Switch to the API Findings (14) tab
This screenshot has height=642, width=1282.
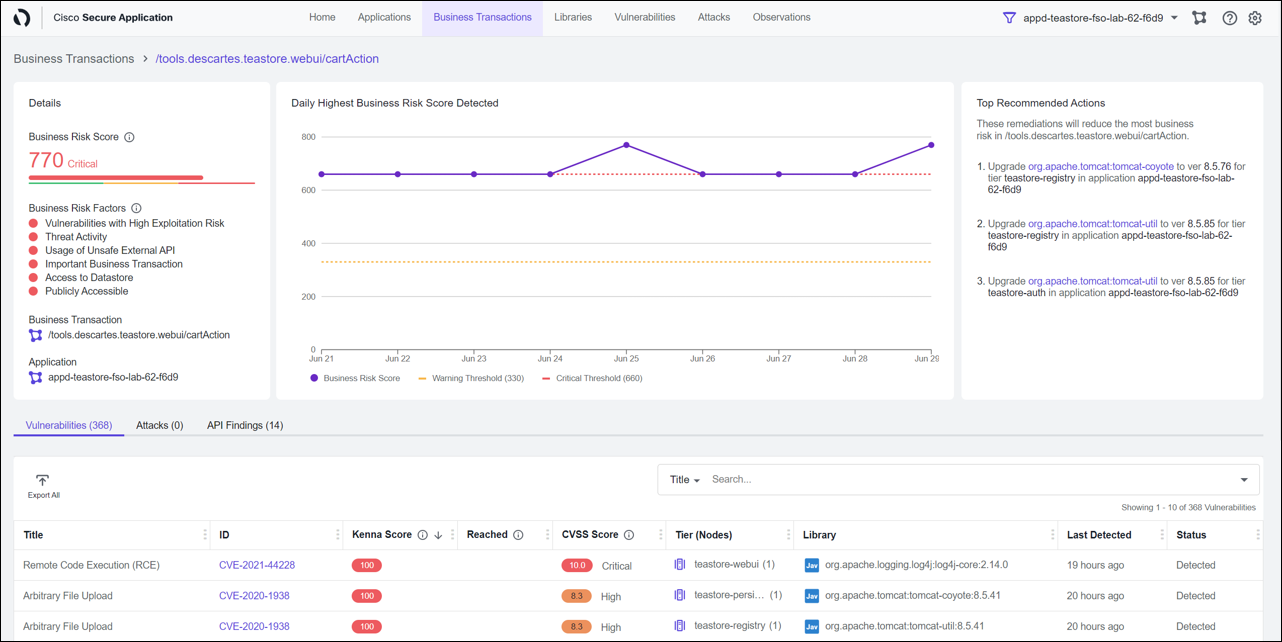245,425
